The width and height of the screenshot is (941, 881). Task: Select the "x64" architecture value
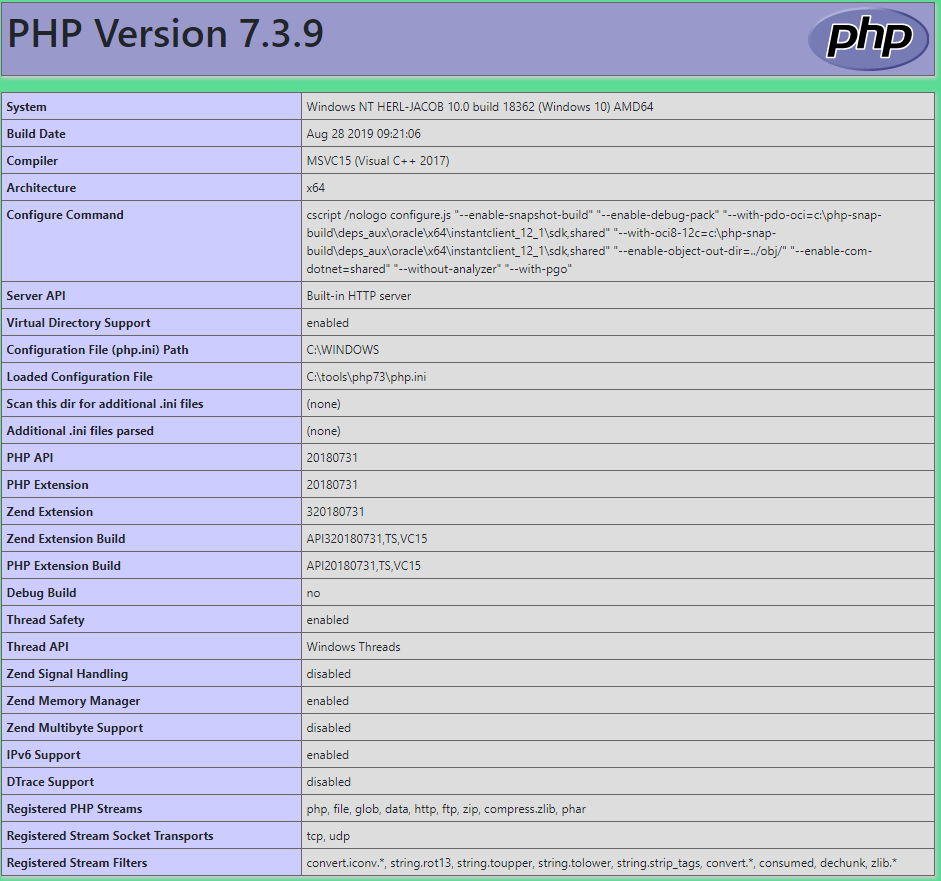(316, 188)
